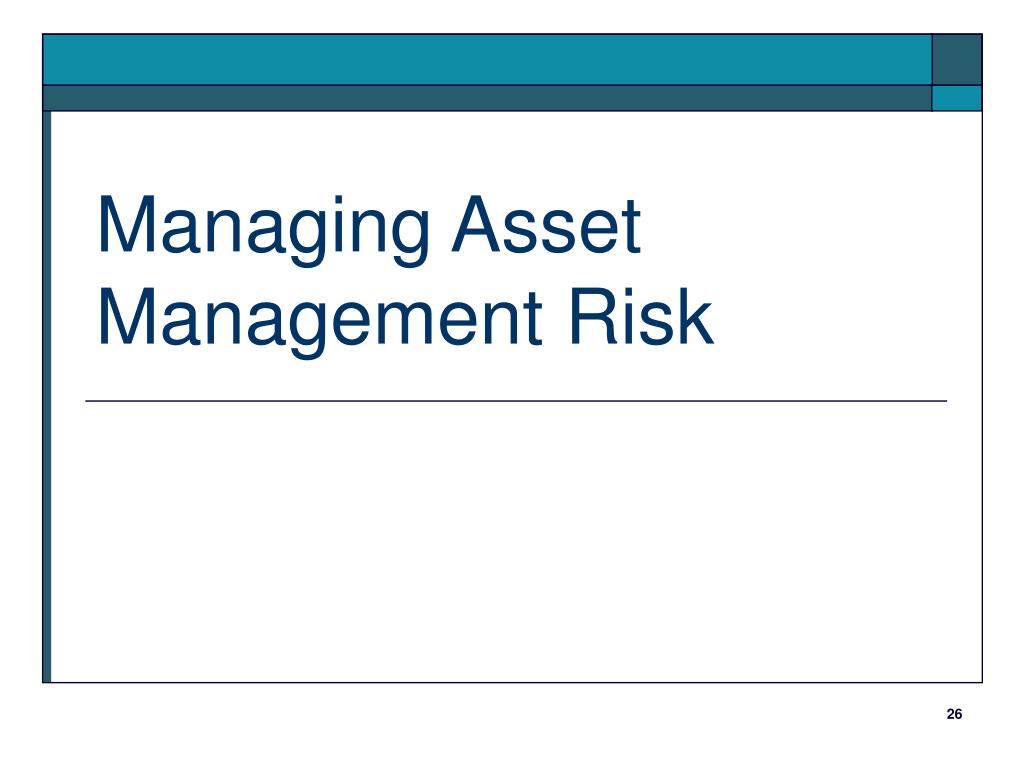Click the wide teal header banner
The height and width of the screenshot is (768, 1024).
[487, 59]
